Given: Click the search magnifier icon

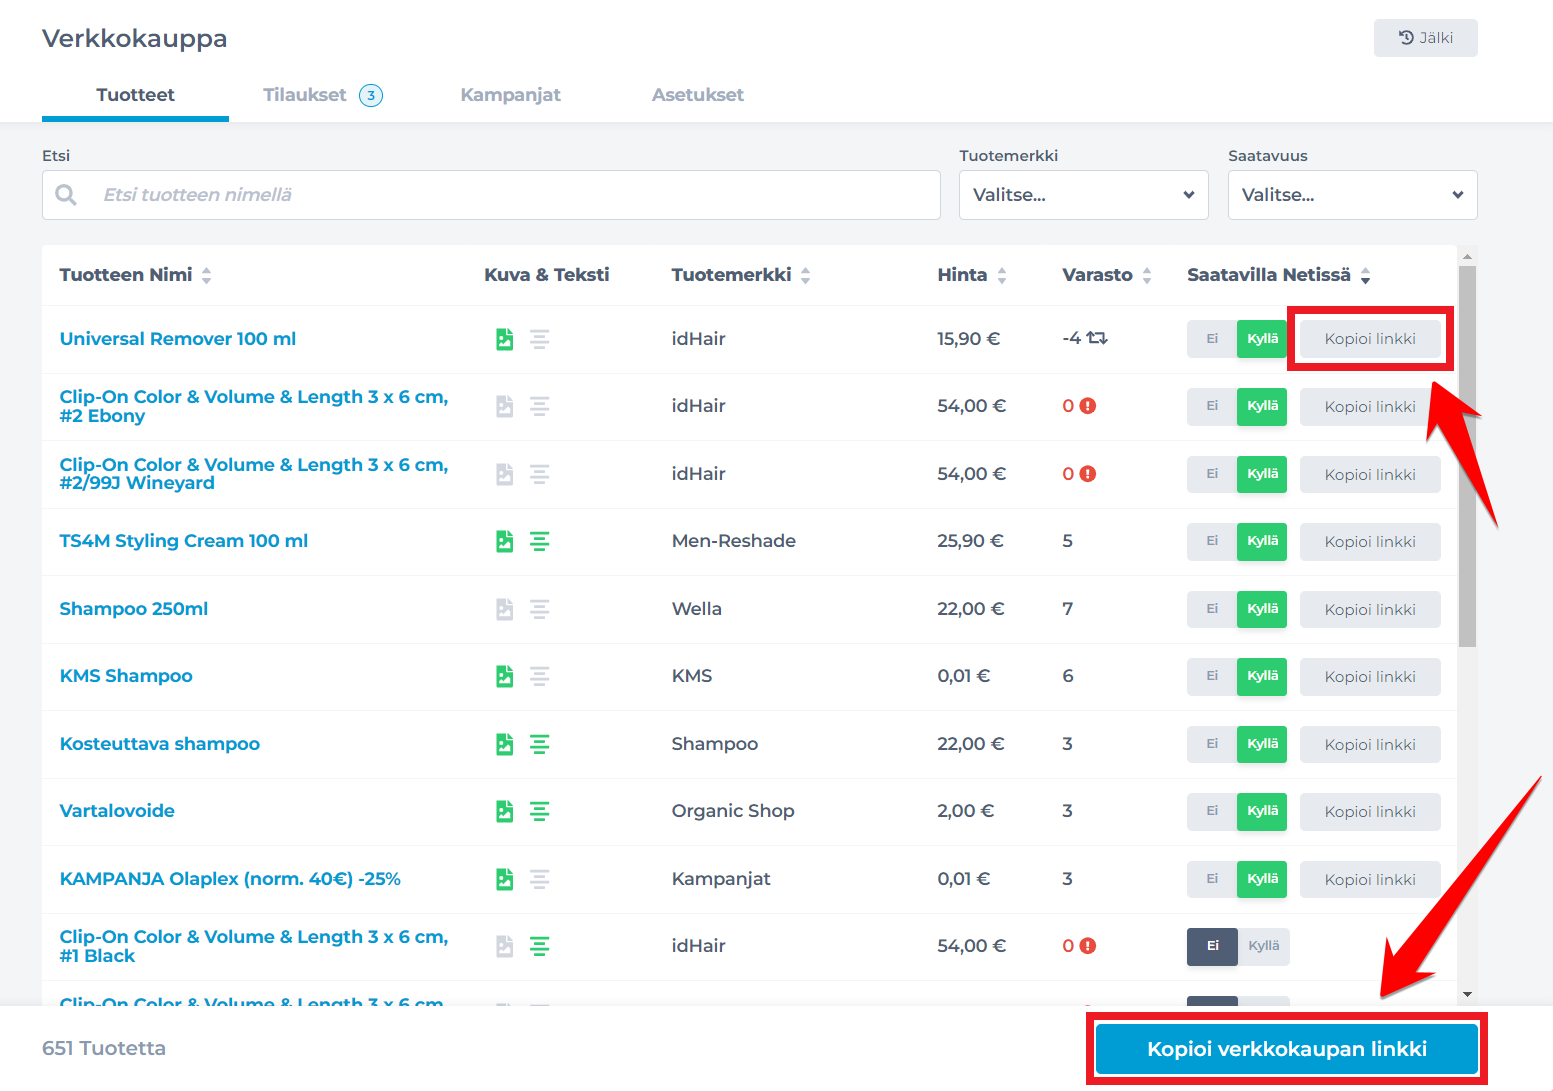Looking at the screenshot, I should point(66,195).
